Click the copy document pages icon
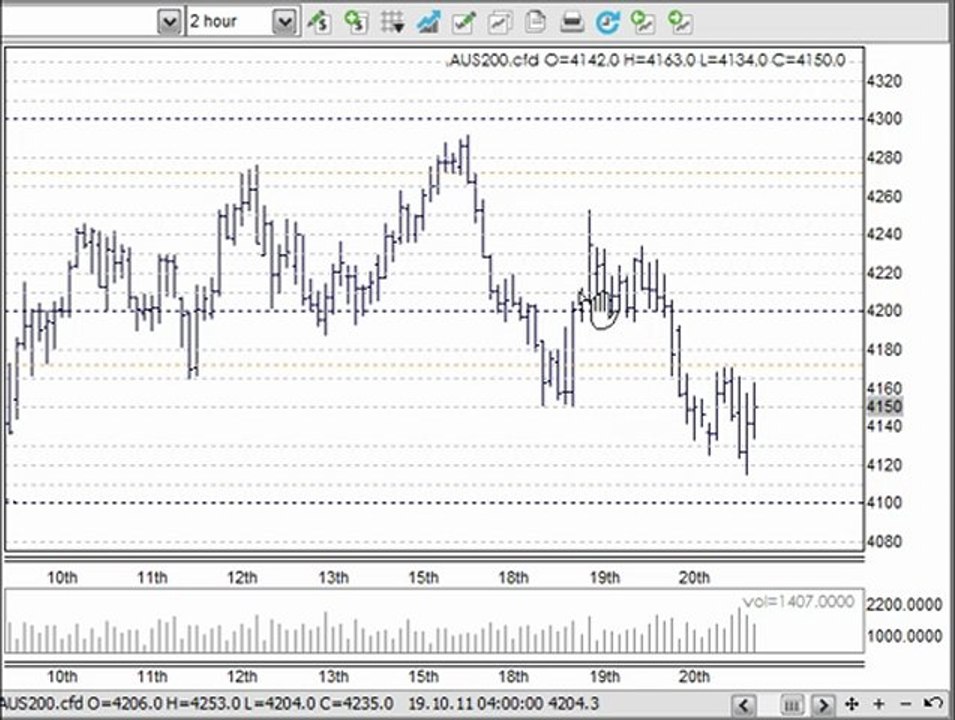Screen dimensions: 955x720 pos(535,22)
